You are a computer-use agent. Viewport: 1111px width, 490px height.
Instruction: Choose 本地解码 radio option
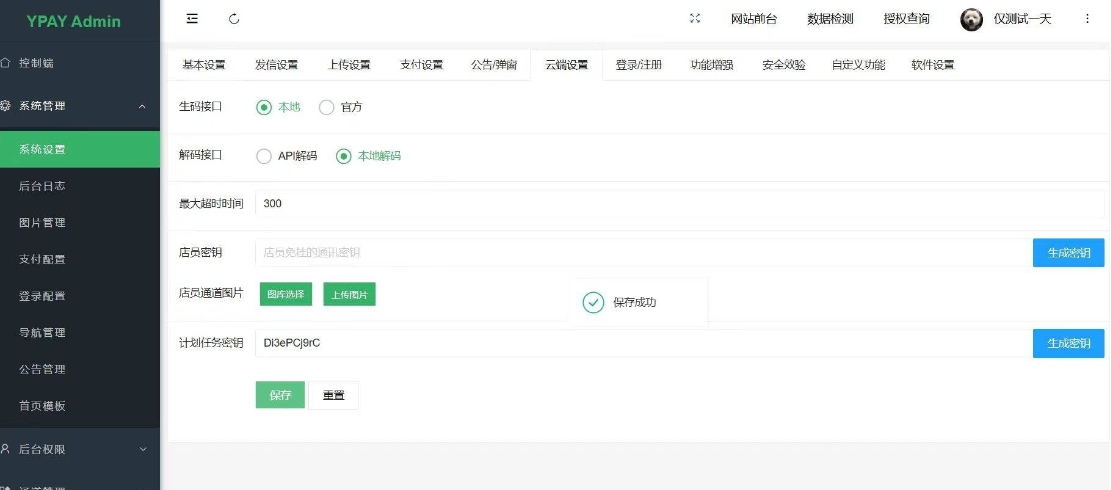344,156
